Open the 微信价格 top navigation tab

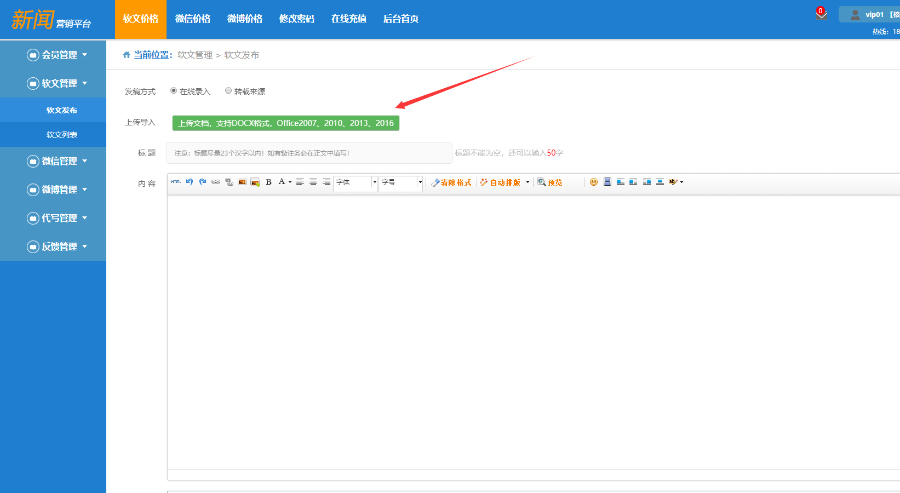(192, 19)
